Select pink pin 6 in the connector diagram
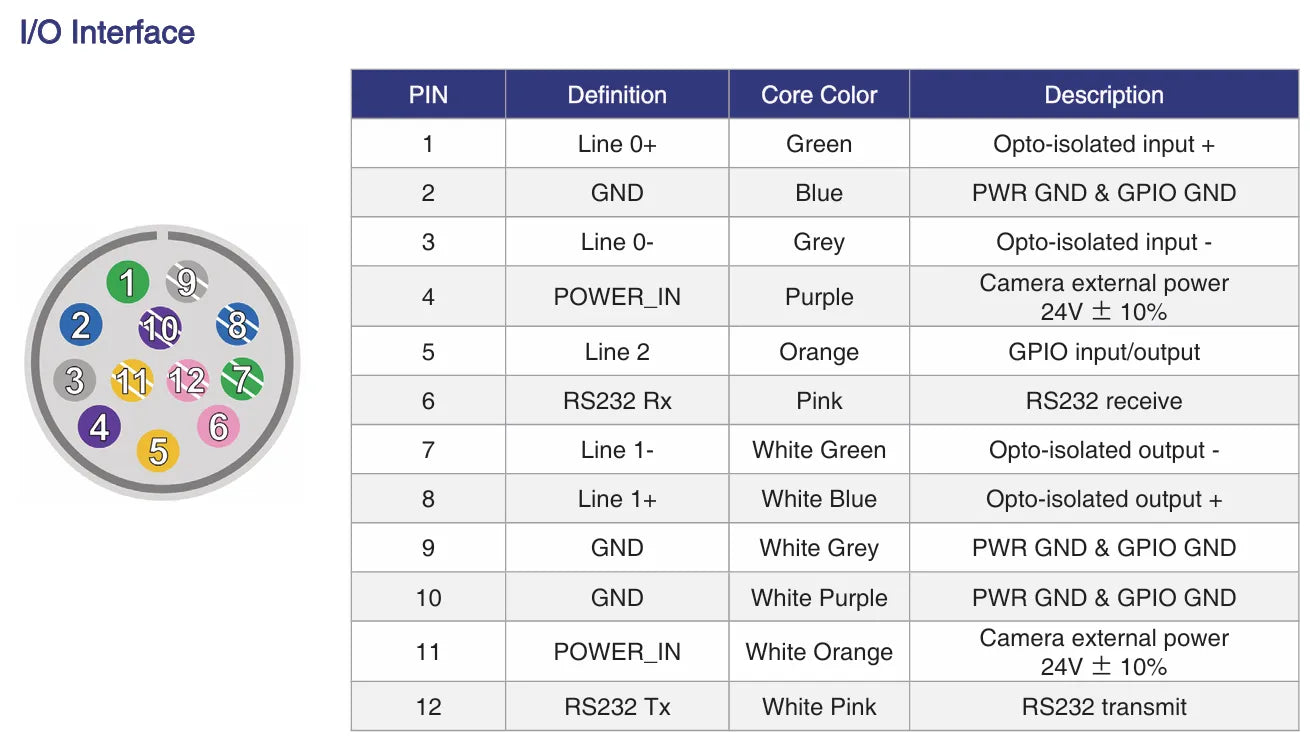This screenshot has width=1310, height=740. [x=218, y=426]
